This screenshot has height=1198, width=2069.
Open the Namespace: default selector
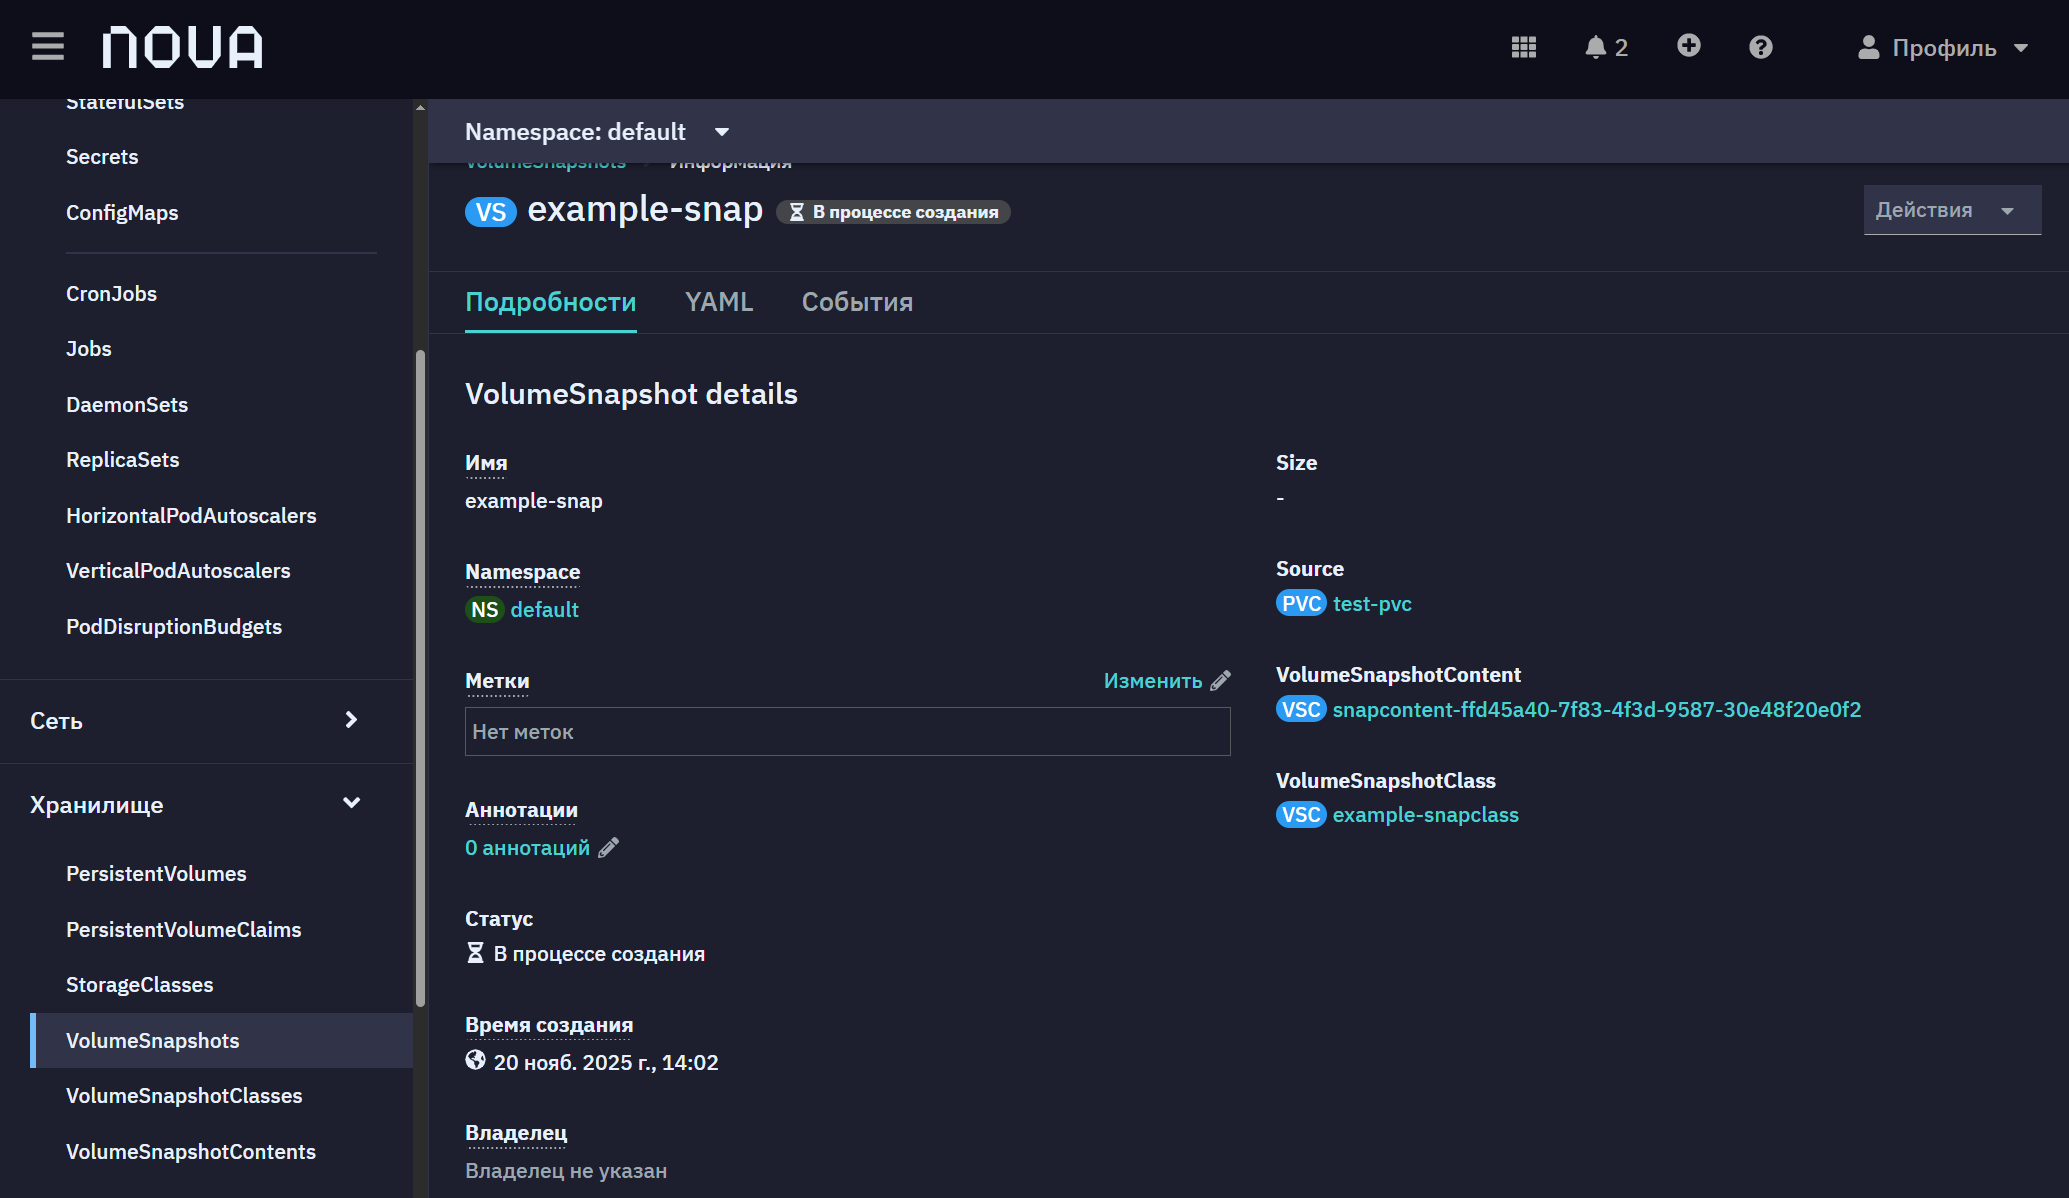[597, 132]
